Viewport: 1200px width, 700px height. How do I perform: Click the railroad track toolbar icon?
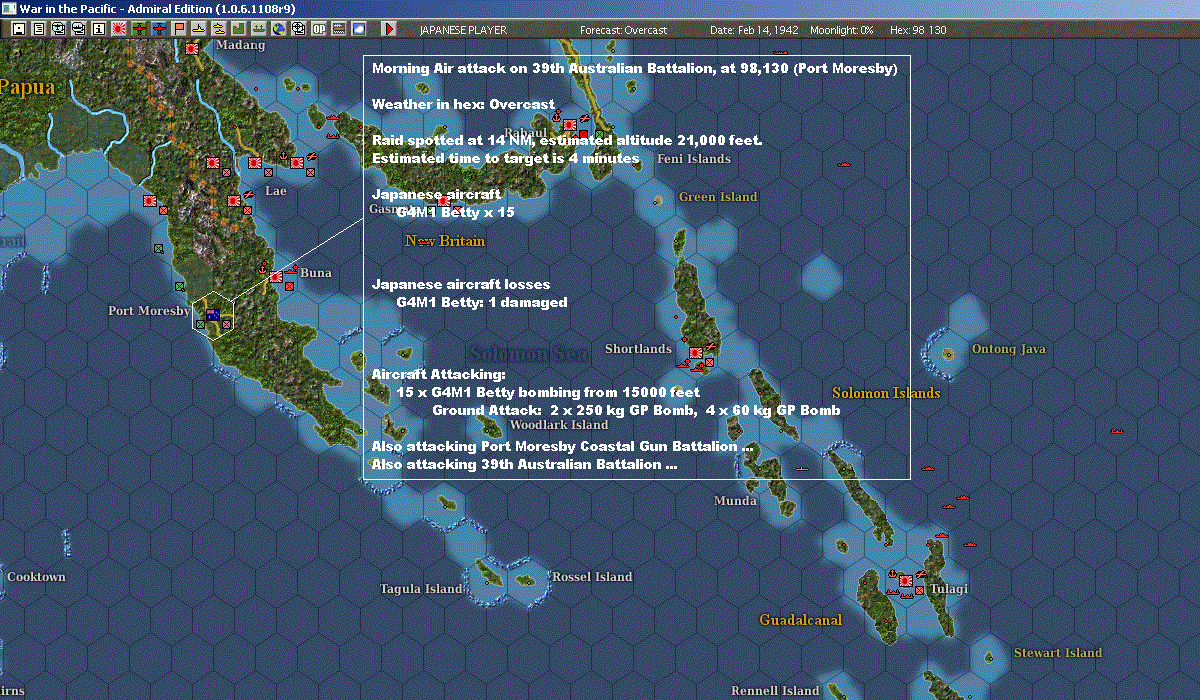tap(338, 29)
